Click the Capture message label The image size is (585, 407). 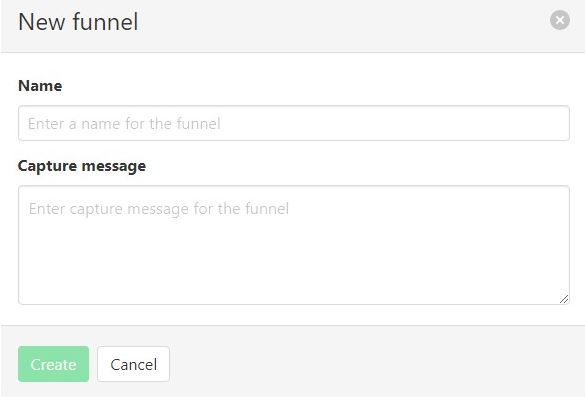(82, 166)
